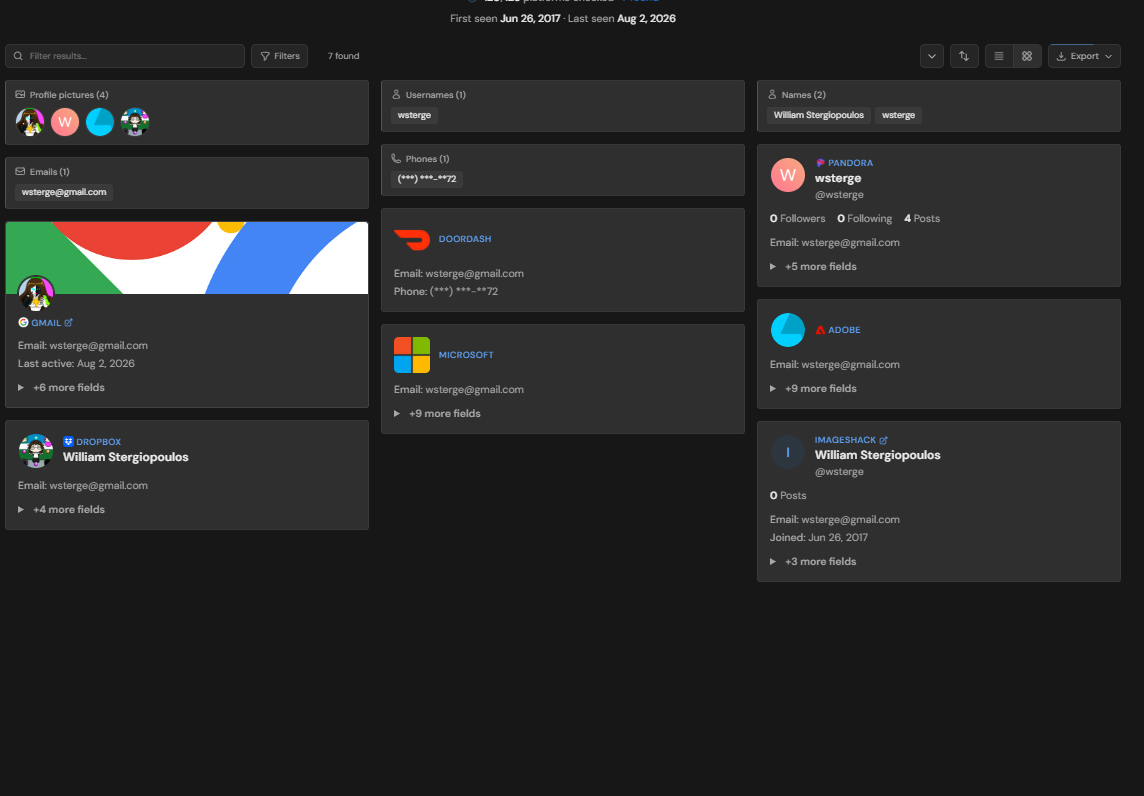Click Pandora 4 Posts stat
Viewport: 1144px width, 796px height.
pyautogui.click(x=921, y=218)
